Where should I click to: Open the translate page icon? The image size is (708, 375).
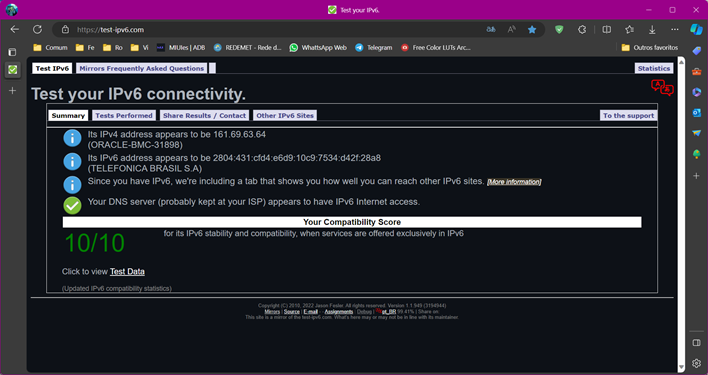point(491,30)
